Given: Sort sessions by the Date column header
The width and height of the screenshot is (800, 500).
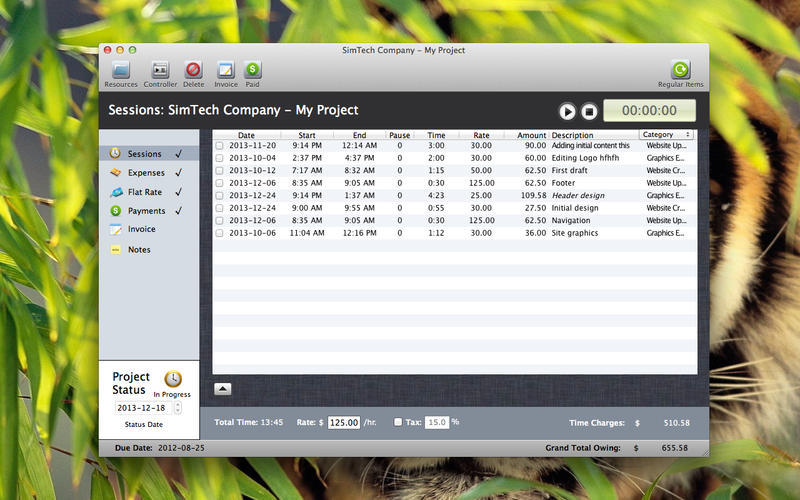Looking at the screenshot, I should coord(246,135).
